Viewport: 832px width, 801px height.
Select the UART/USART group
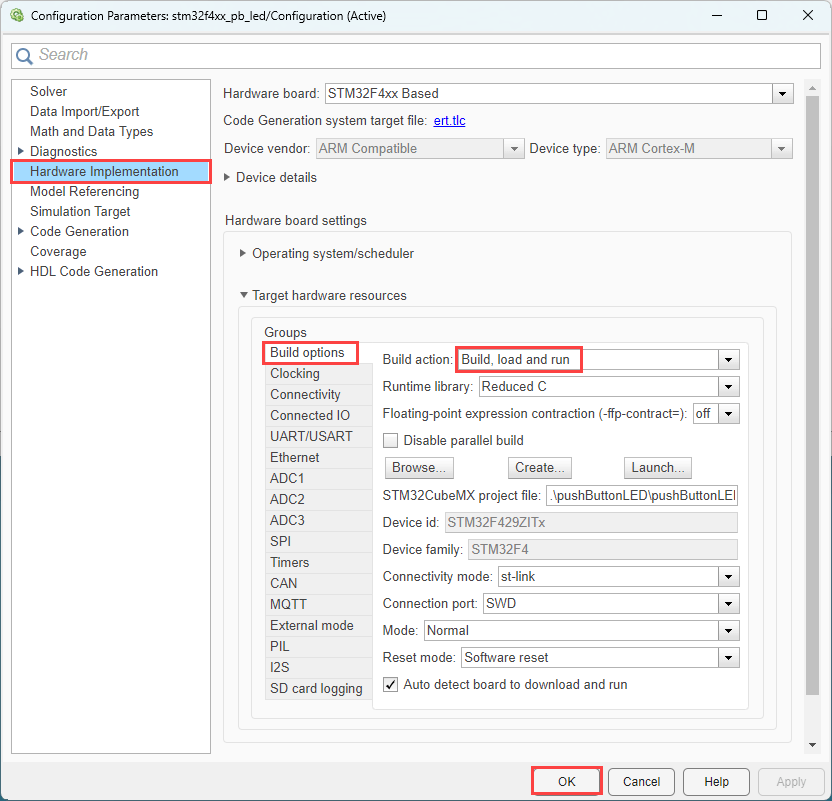[x=318, y=437]
